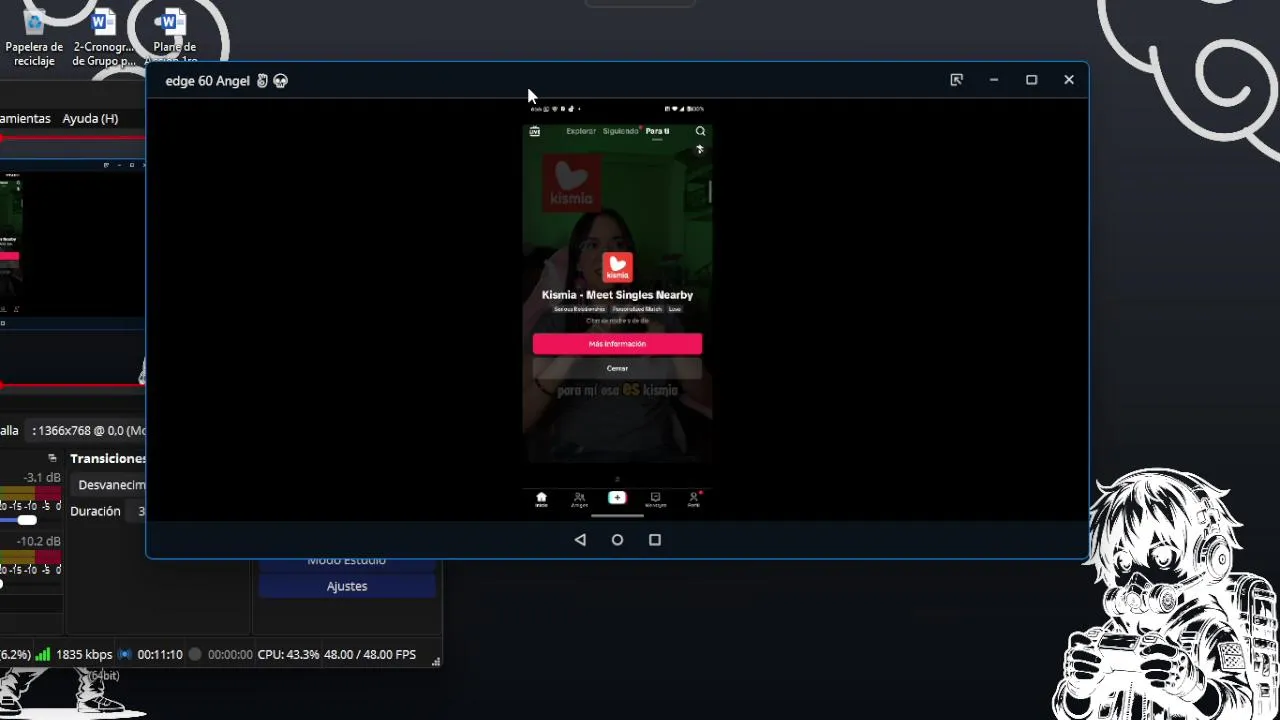Click the scroll indicator on phone screen edge
This screenshot has height=720, width=1280.
pos(710,192)
